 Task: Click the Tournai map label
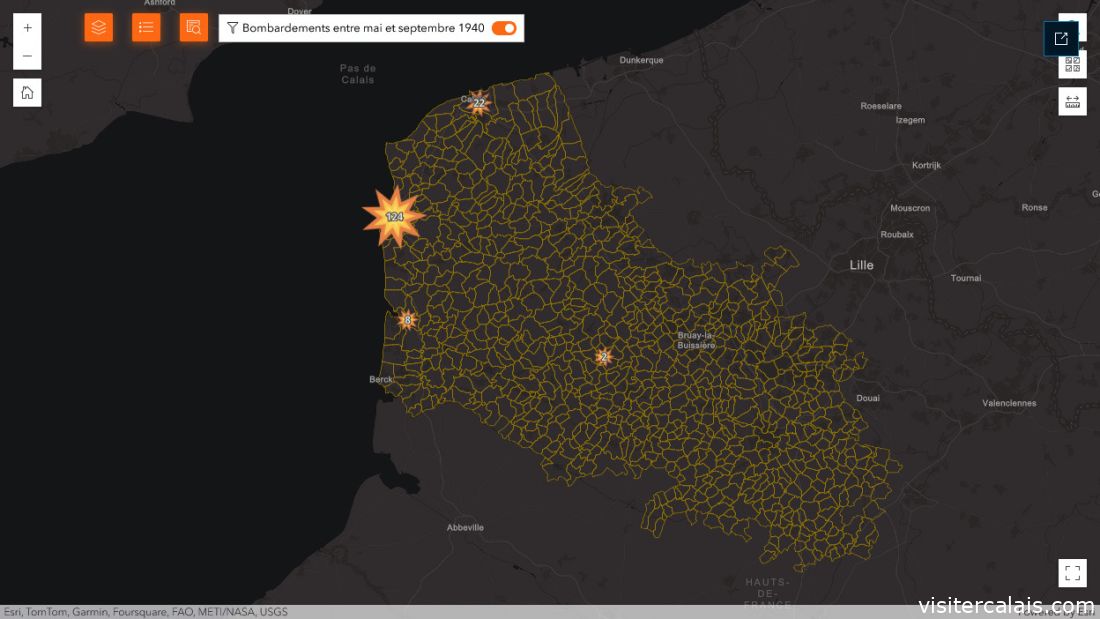966,279
